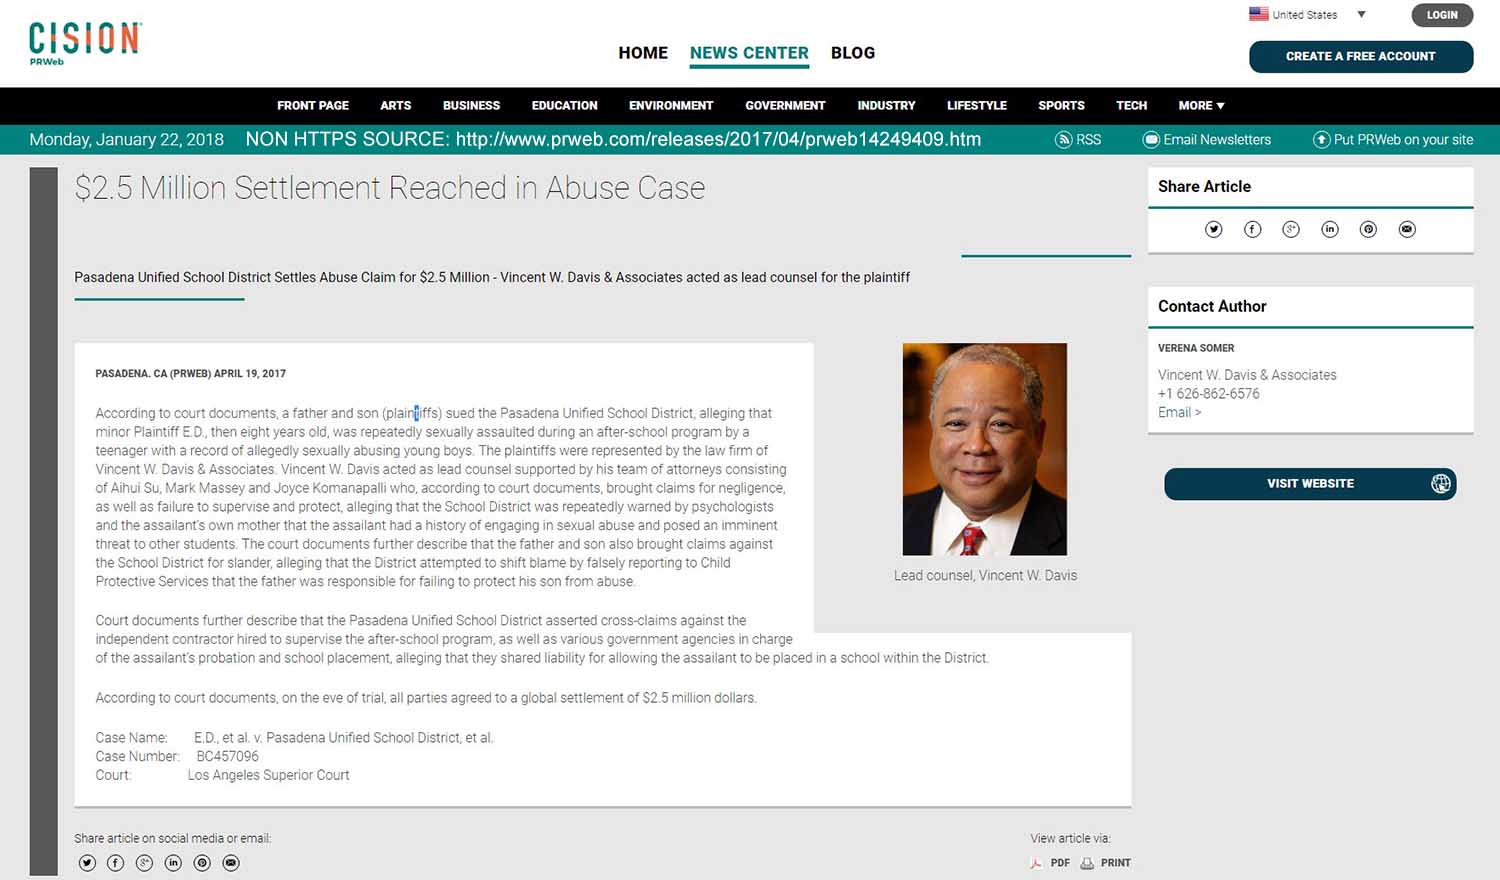Select FRONT PAGE category
This screenshot has height=880, width=1500.
pos(313,105)
